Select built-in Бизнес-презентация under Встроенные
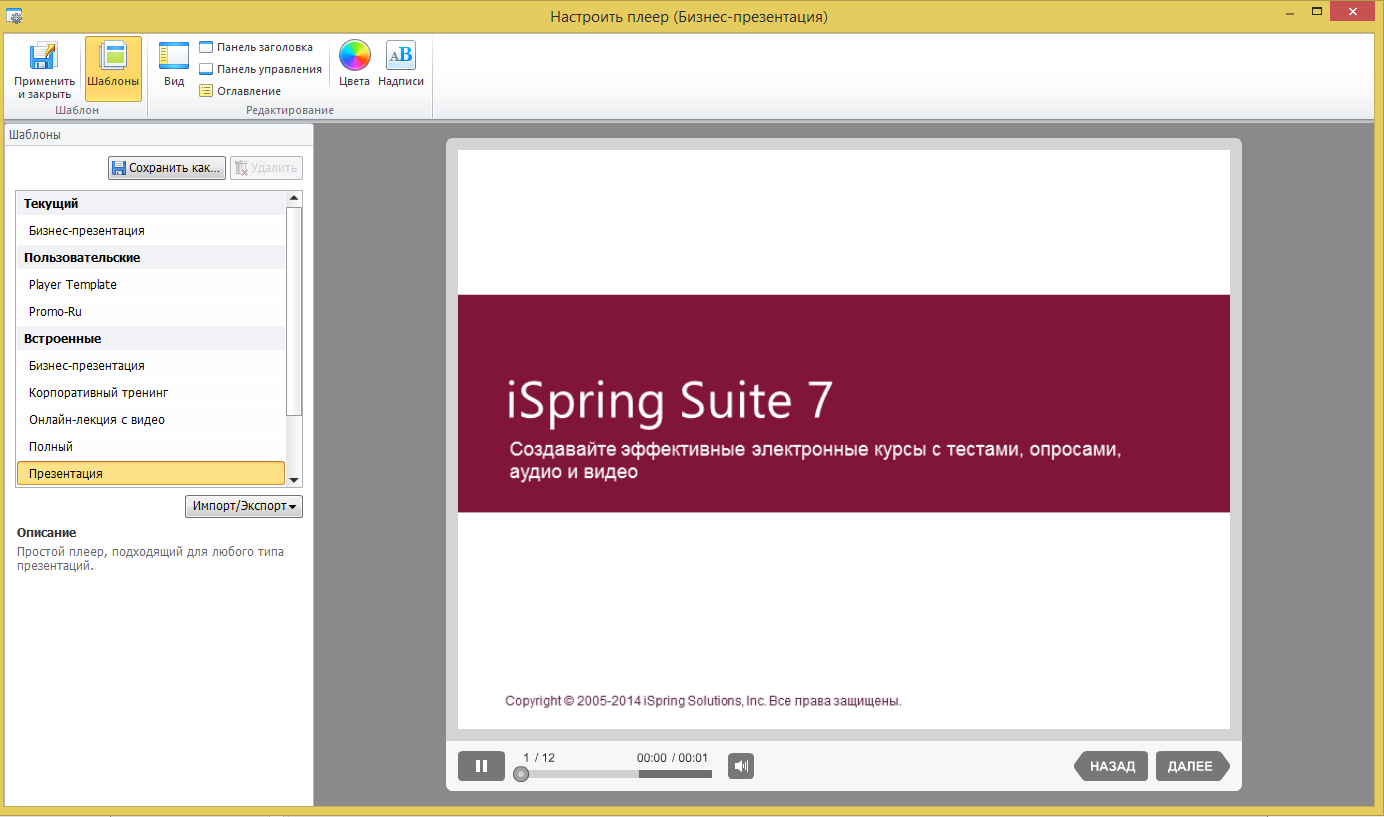The height and width of the screenshot is (817, 1384). 151,366
